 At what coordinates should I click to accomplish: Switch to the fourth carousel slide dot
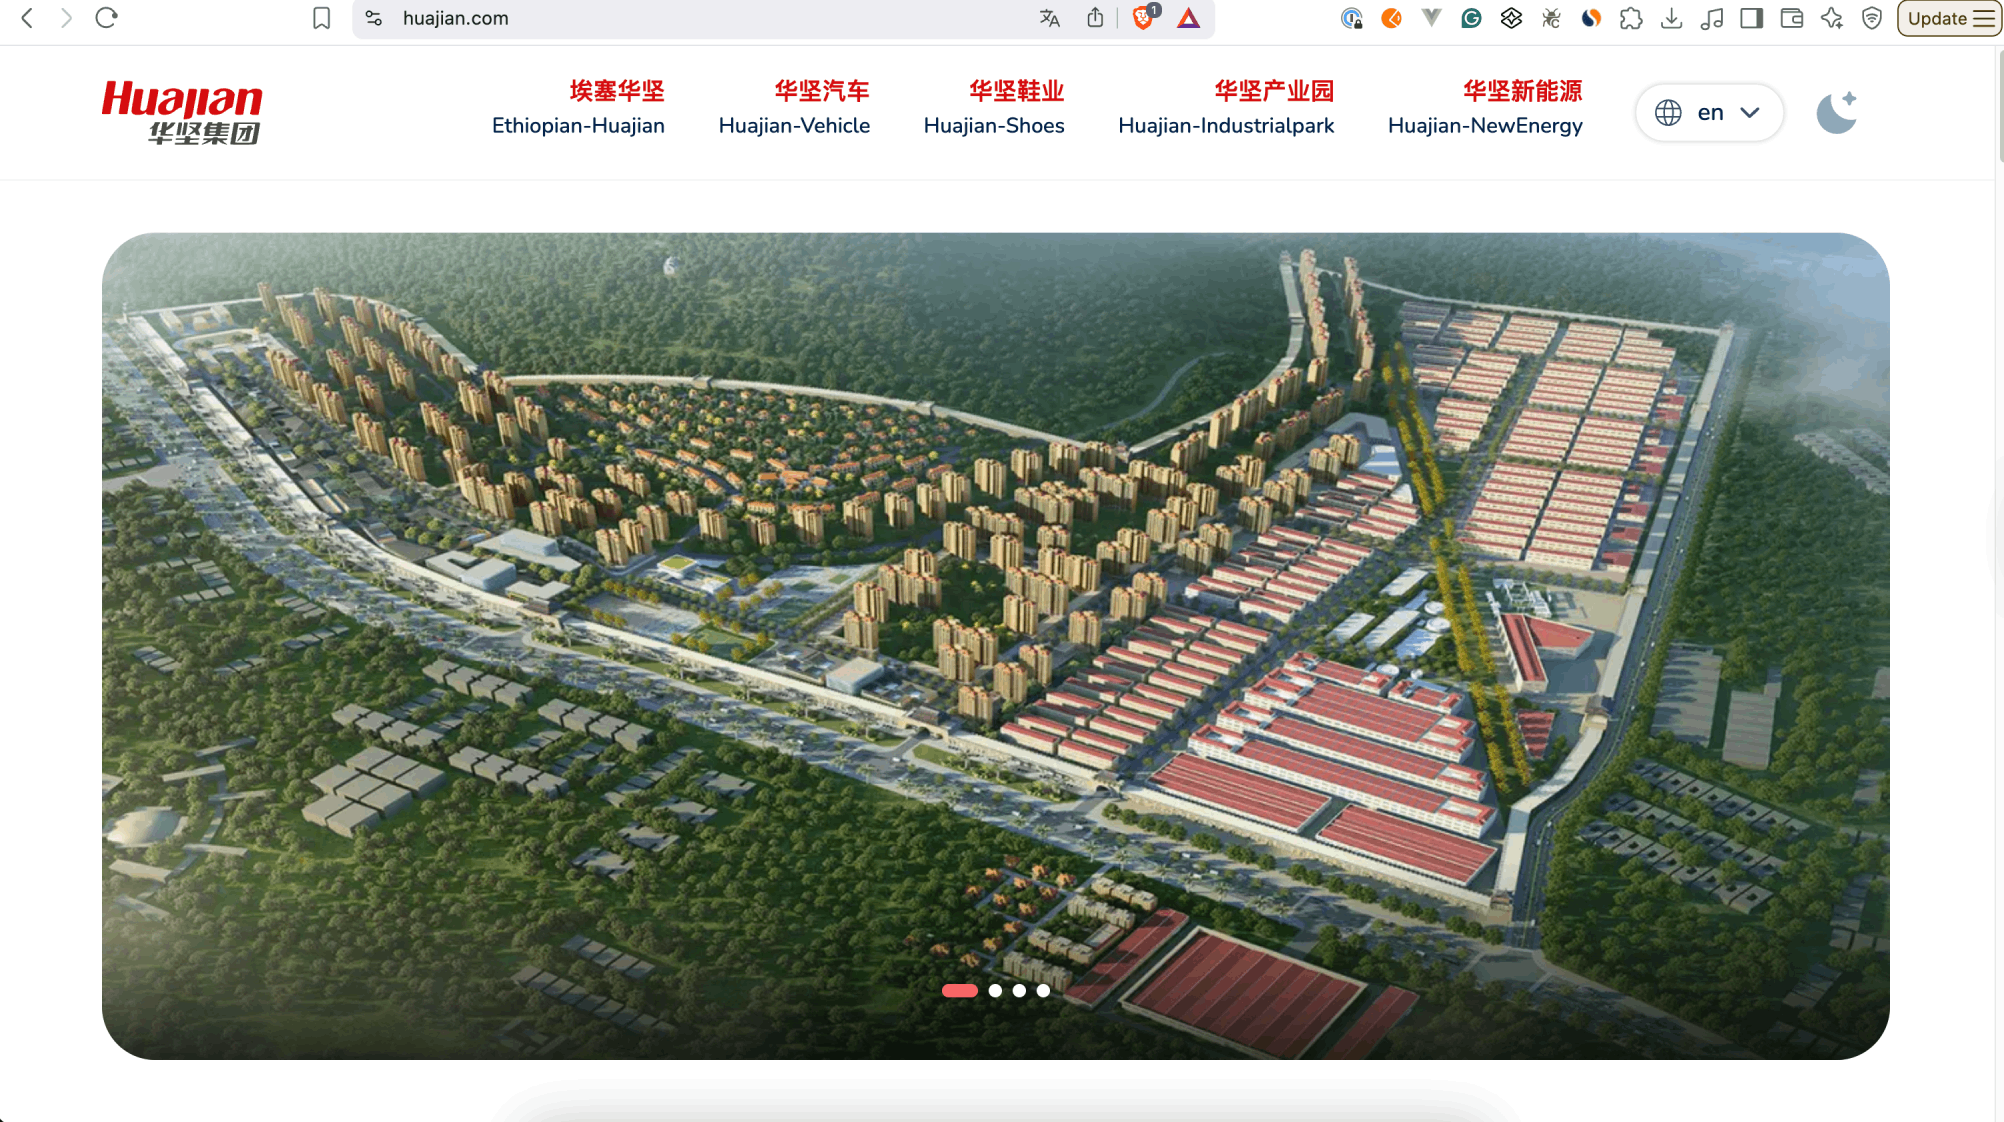(x=1043, y=990)
